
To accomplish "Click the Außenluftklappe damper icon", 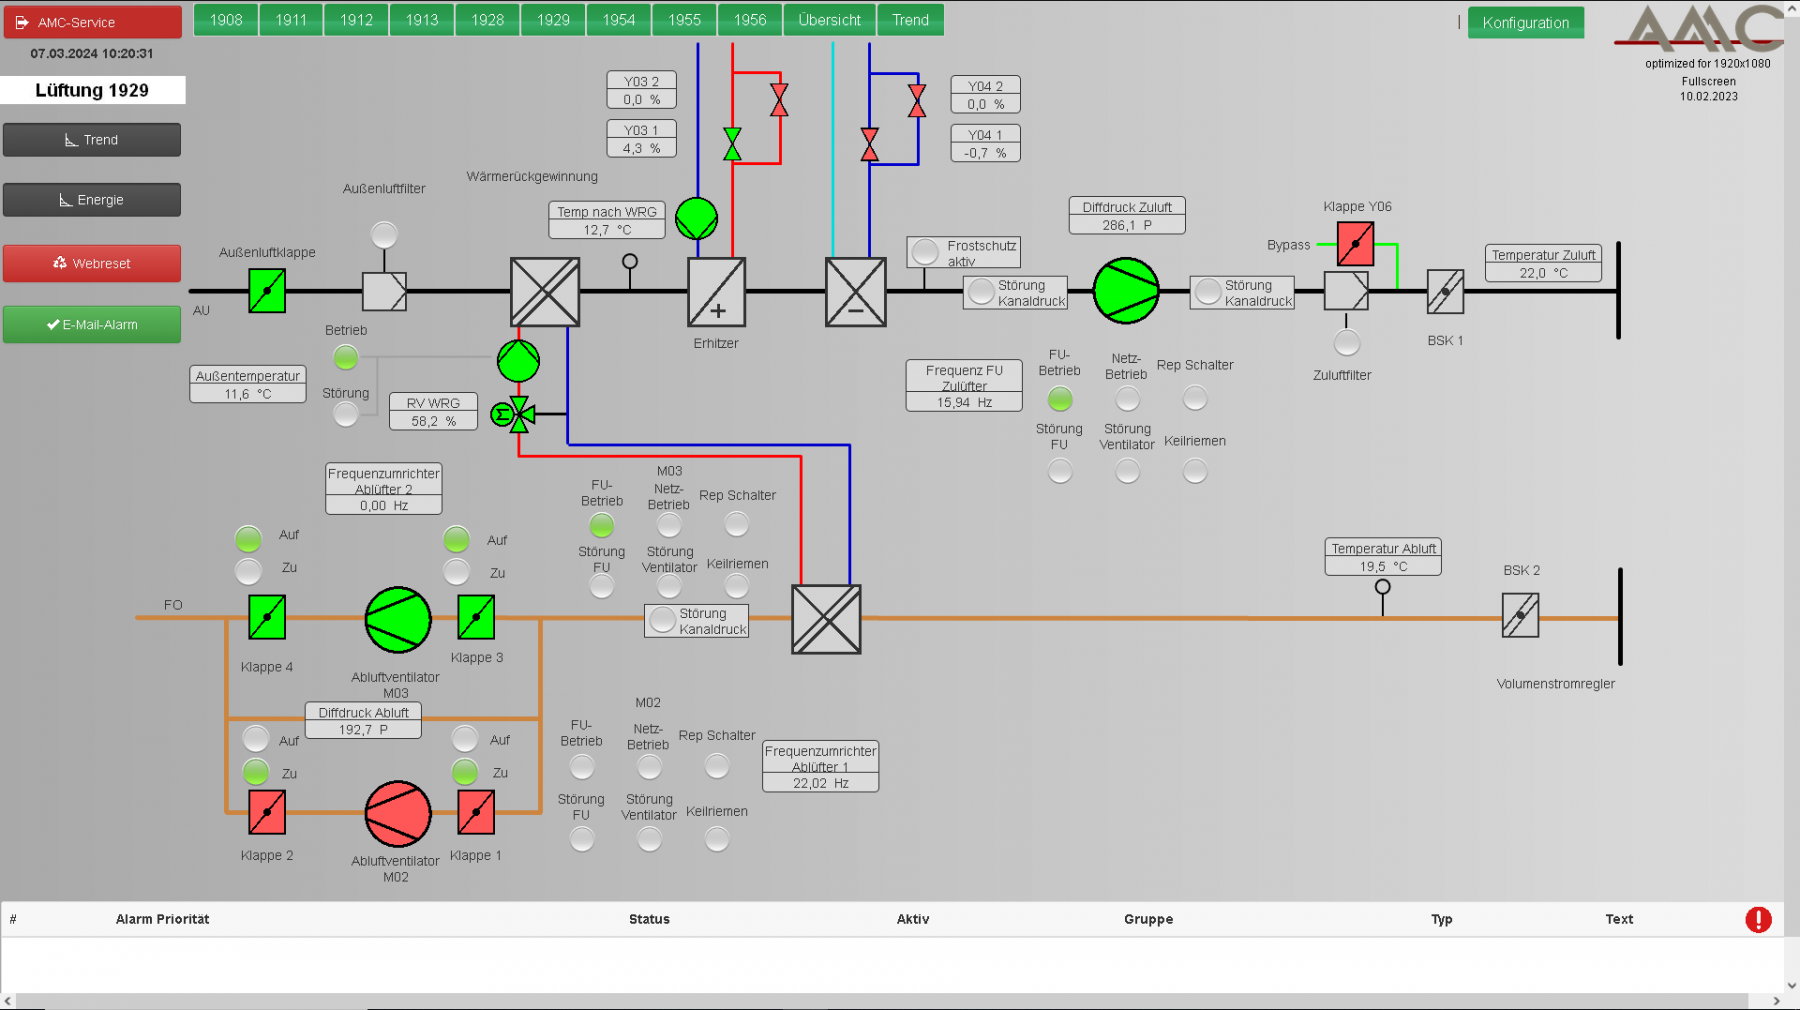I will coord(266,290).
